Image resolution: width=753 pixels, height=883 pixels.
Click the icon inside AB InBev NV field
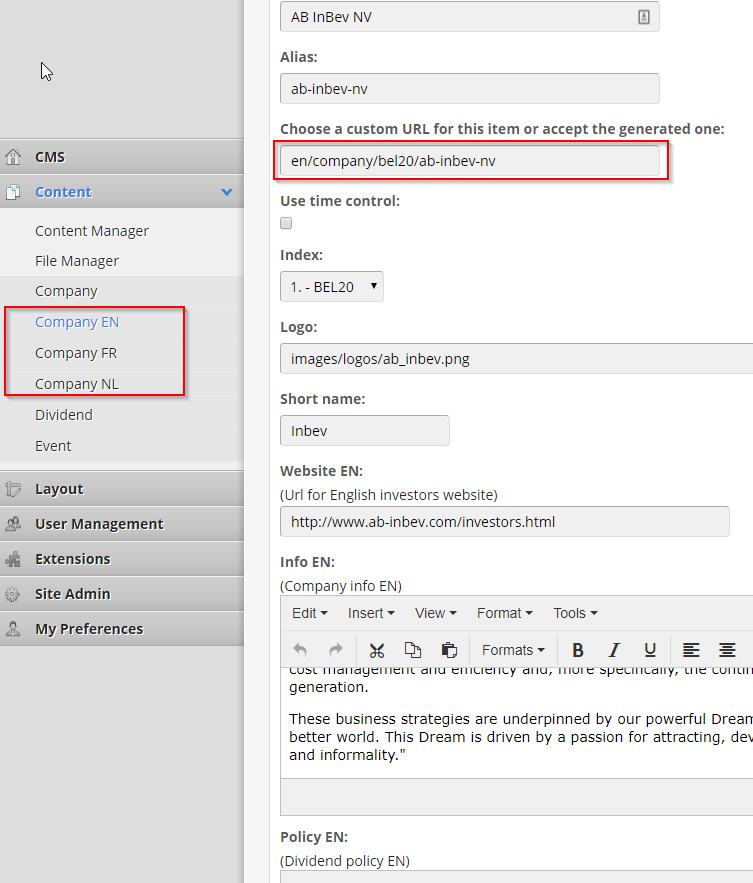[644, 17]
